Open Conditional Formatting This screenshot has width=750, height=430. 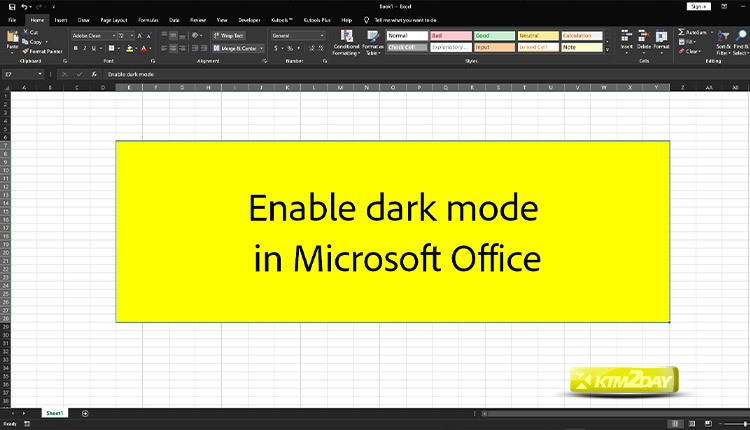point(346,43)
